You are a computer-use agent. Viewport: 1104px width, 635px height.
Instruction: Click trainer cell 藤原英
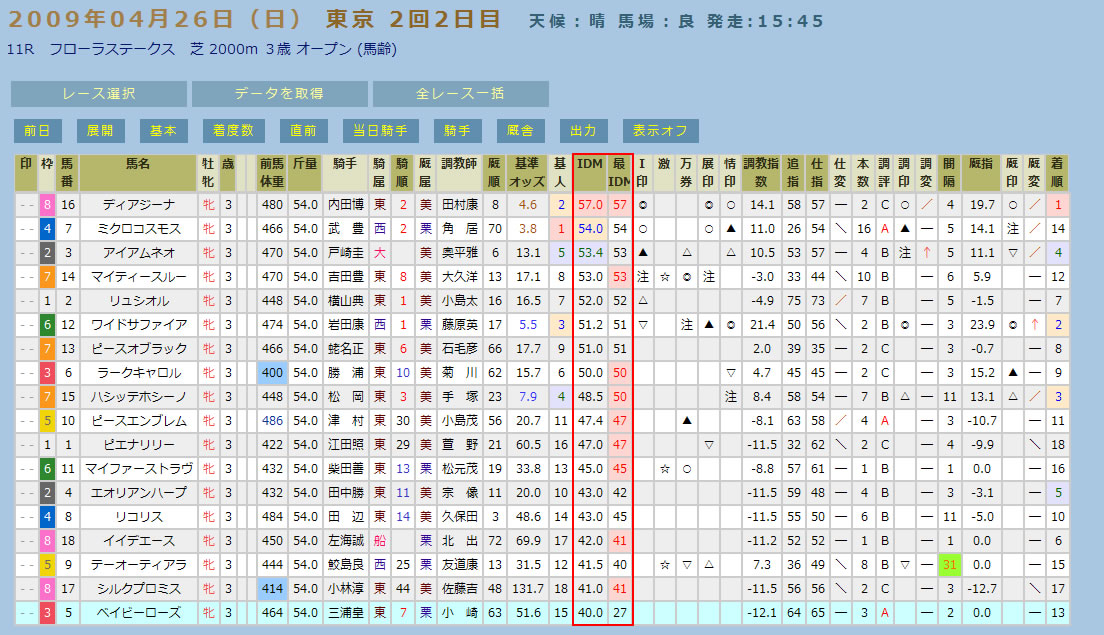coord(459,325)
